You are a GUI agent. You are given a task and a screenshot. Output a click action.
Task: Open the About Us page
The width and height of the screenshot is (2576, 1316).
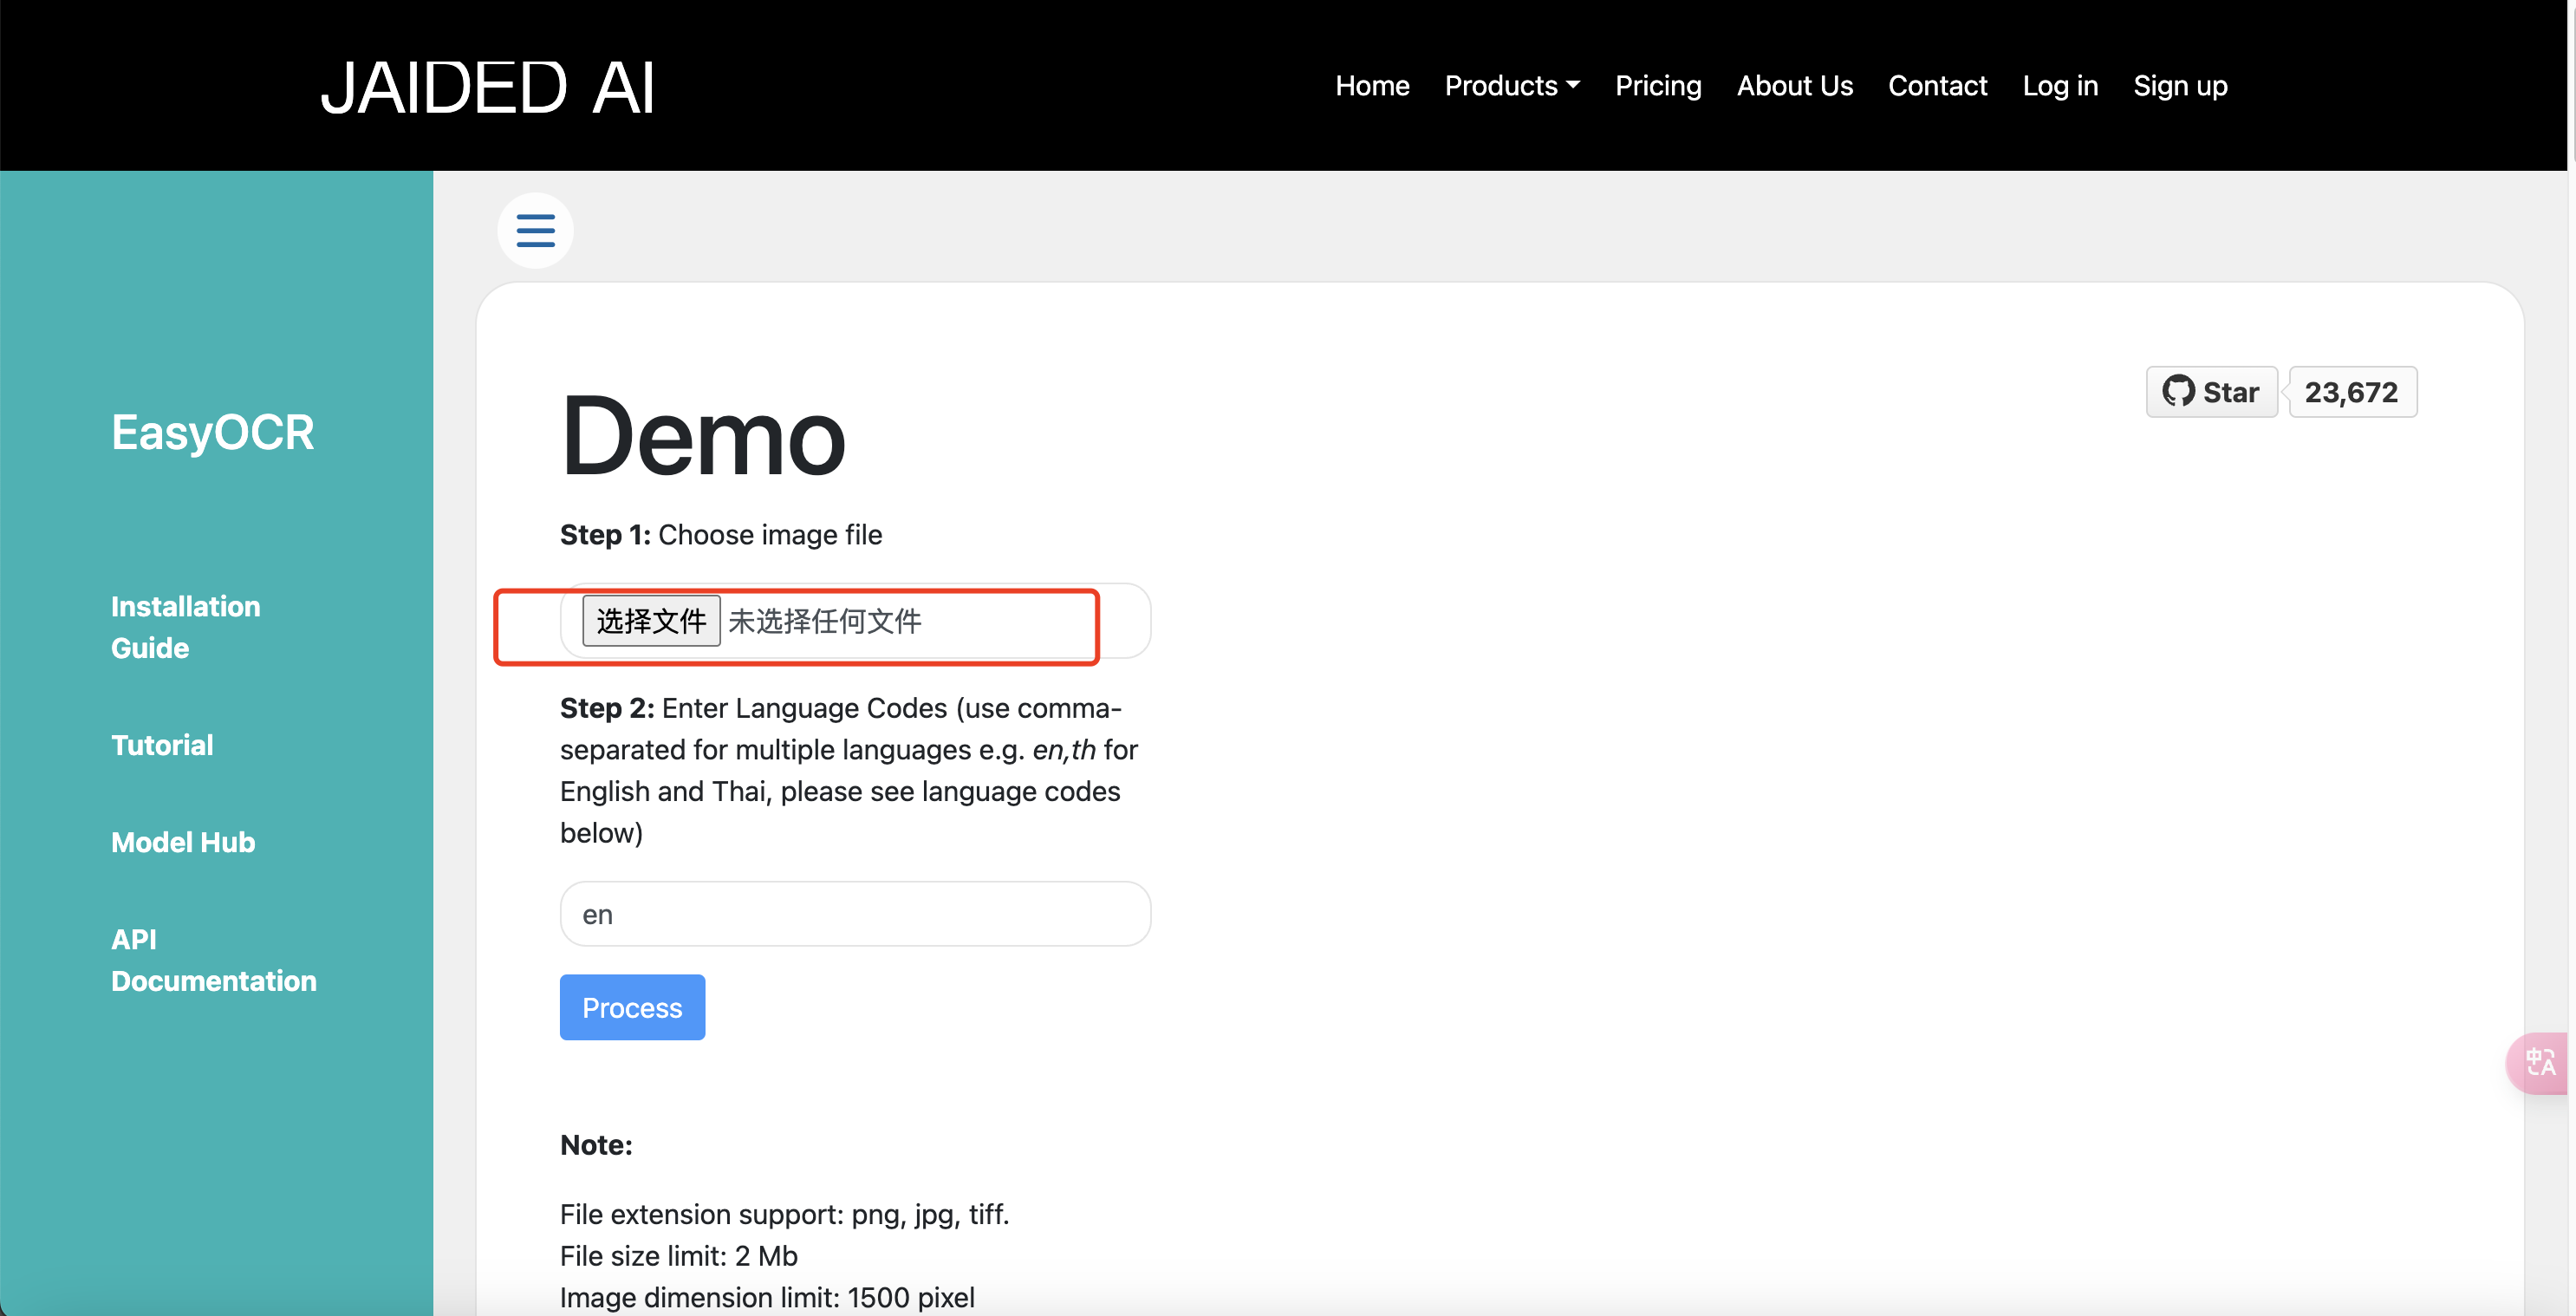(1794, 86)
